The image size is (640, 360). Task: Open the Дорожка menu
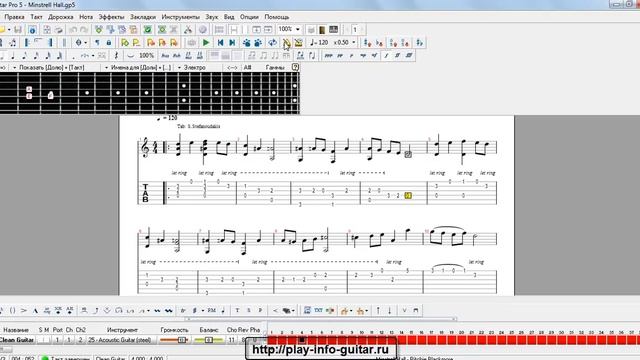[x=61, y=17]
